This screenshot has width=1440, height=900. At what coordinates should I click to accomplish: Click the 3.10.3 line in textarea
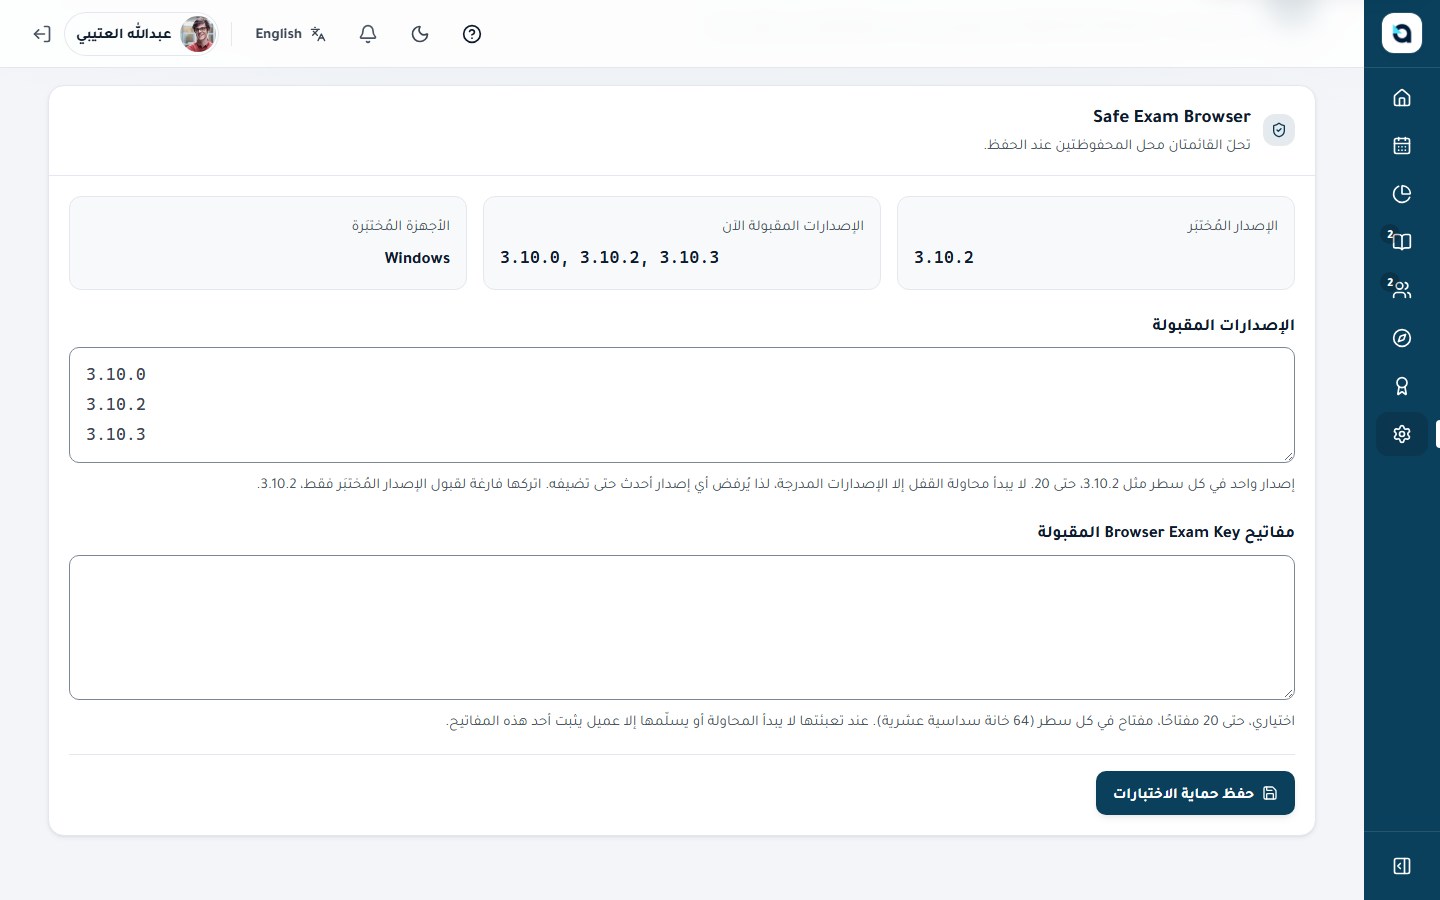(x=116, y=434)
